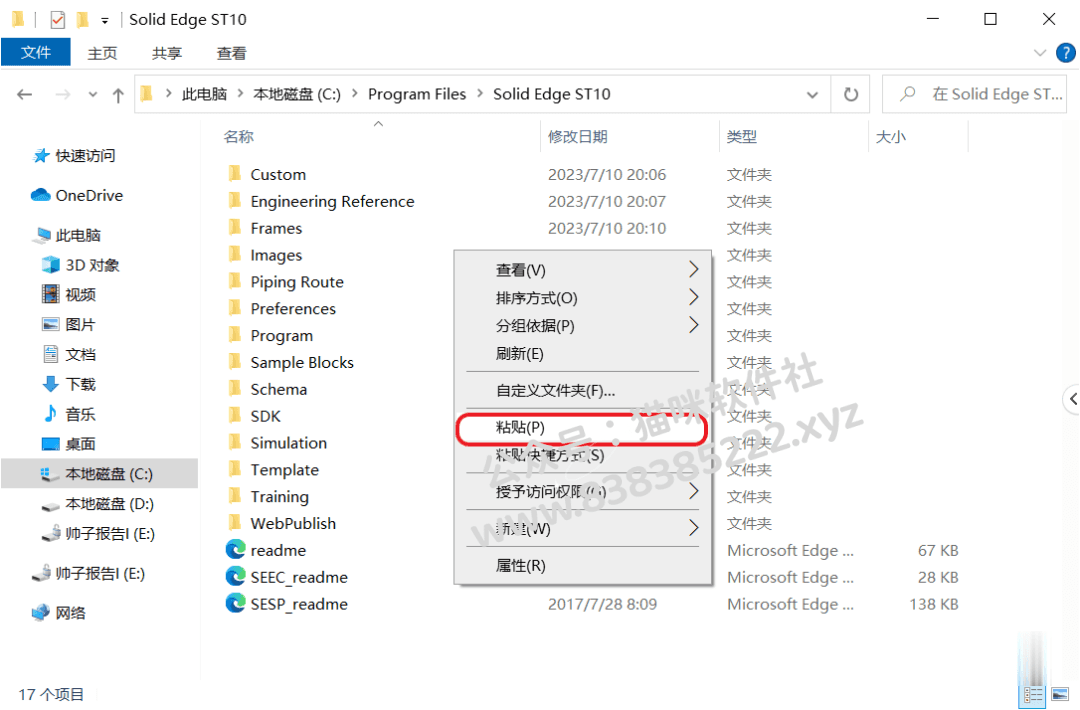Select the Preferences folder icon
Screen dimensions: 1080x710
click(235, 308)
